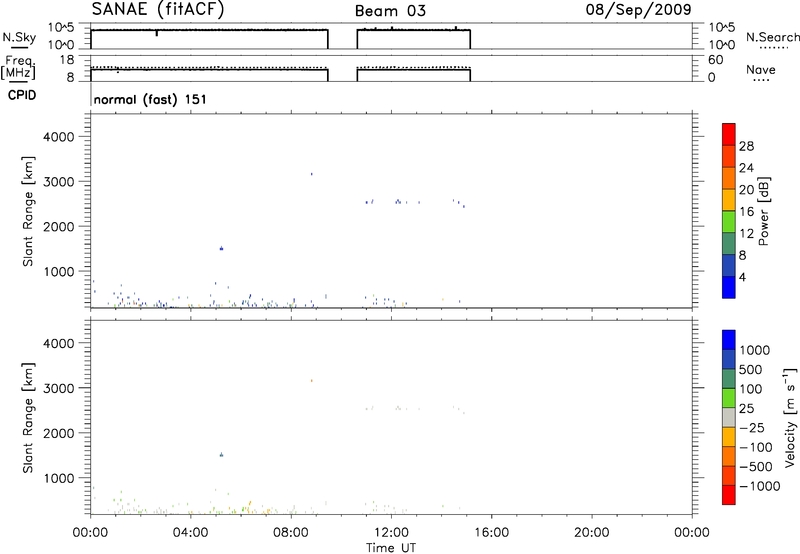The width and height of the screenshot is (800, 554).
Task: Click the Slant Range label of power panel
Action: [28, 211]
